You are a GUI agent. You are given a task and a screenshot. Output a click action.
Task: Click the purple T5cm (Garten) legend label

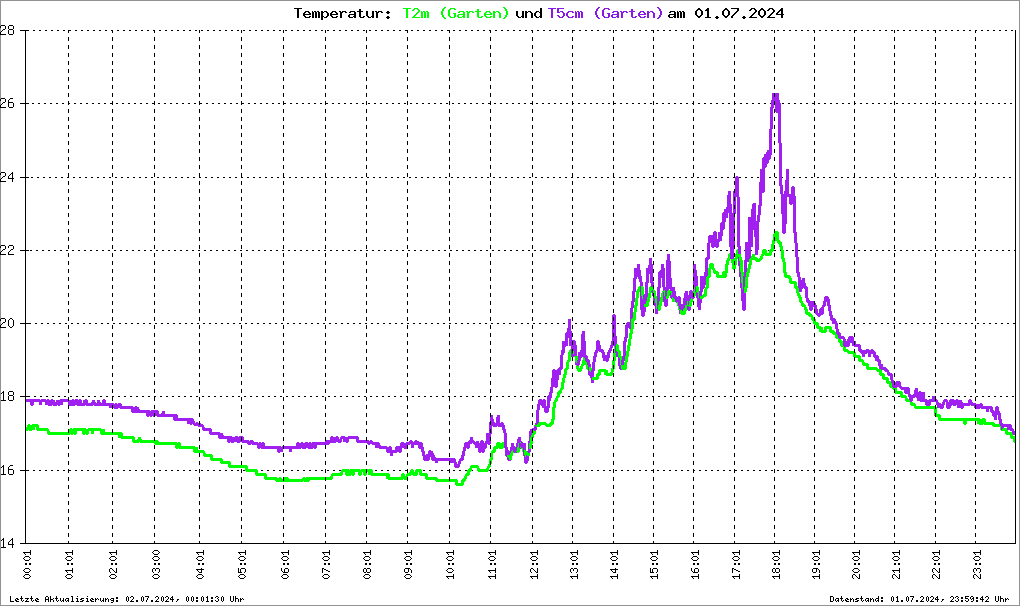click(x=605, y=13)
